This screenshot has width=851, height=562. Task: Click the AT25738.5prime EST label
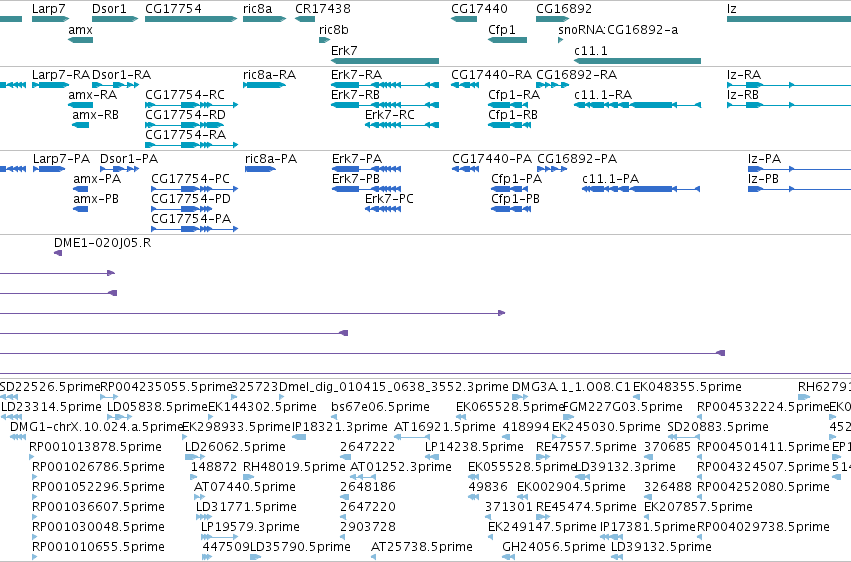(422, 546)
